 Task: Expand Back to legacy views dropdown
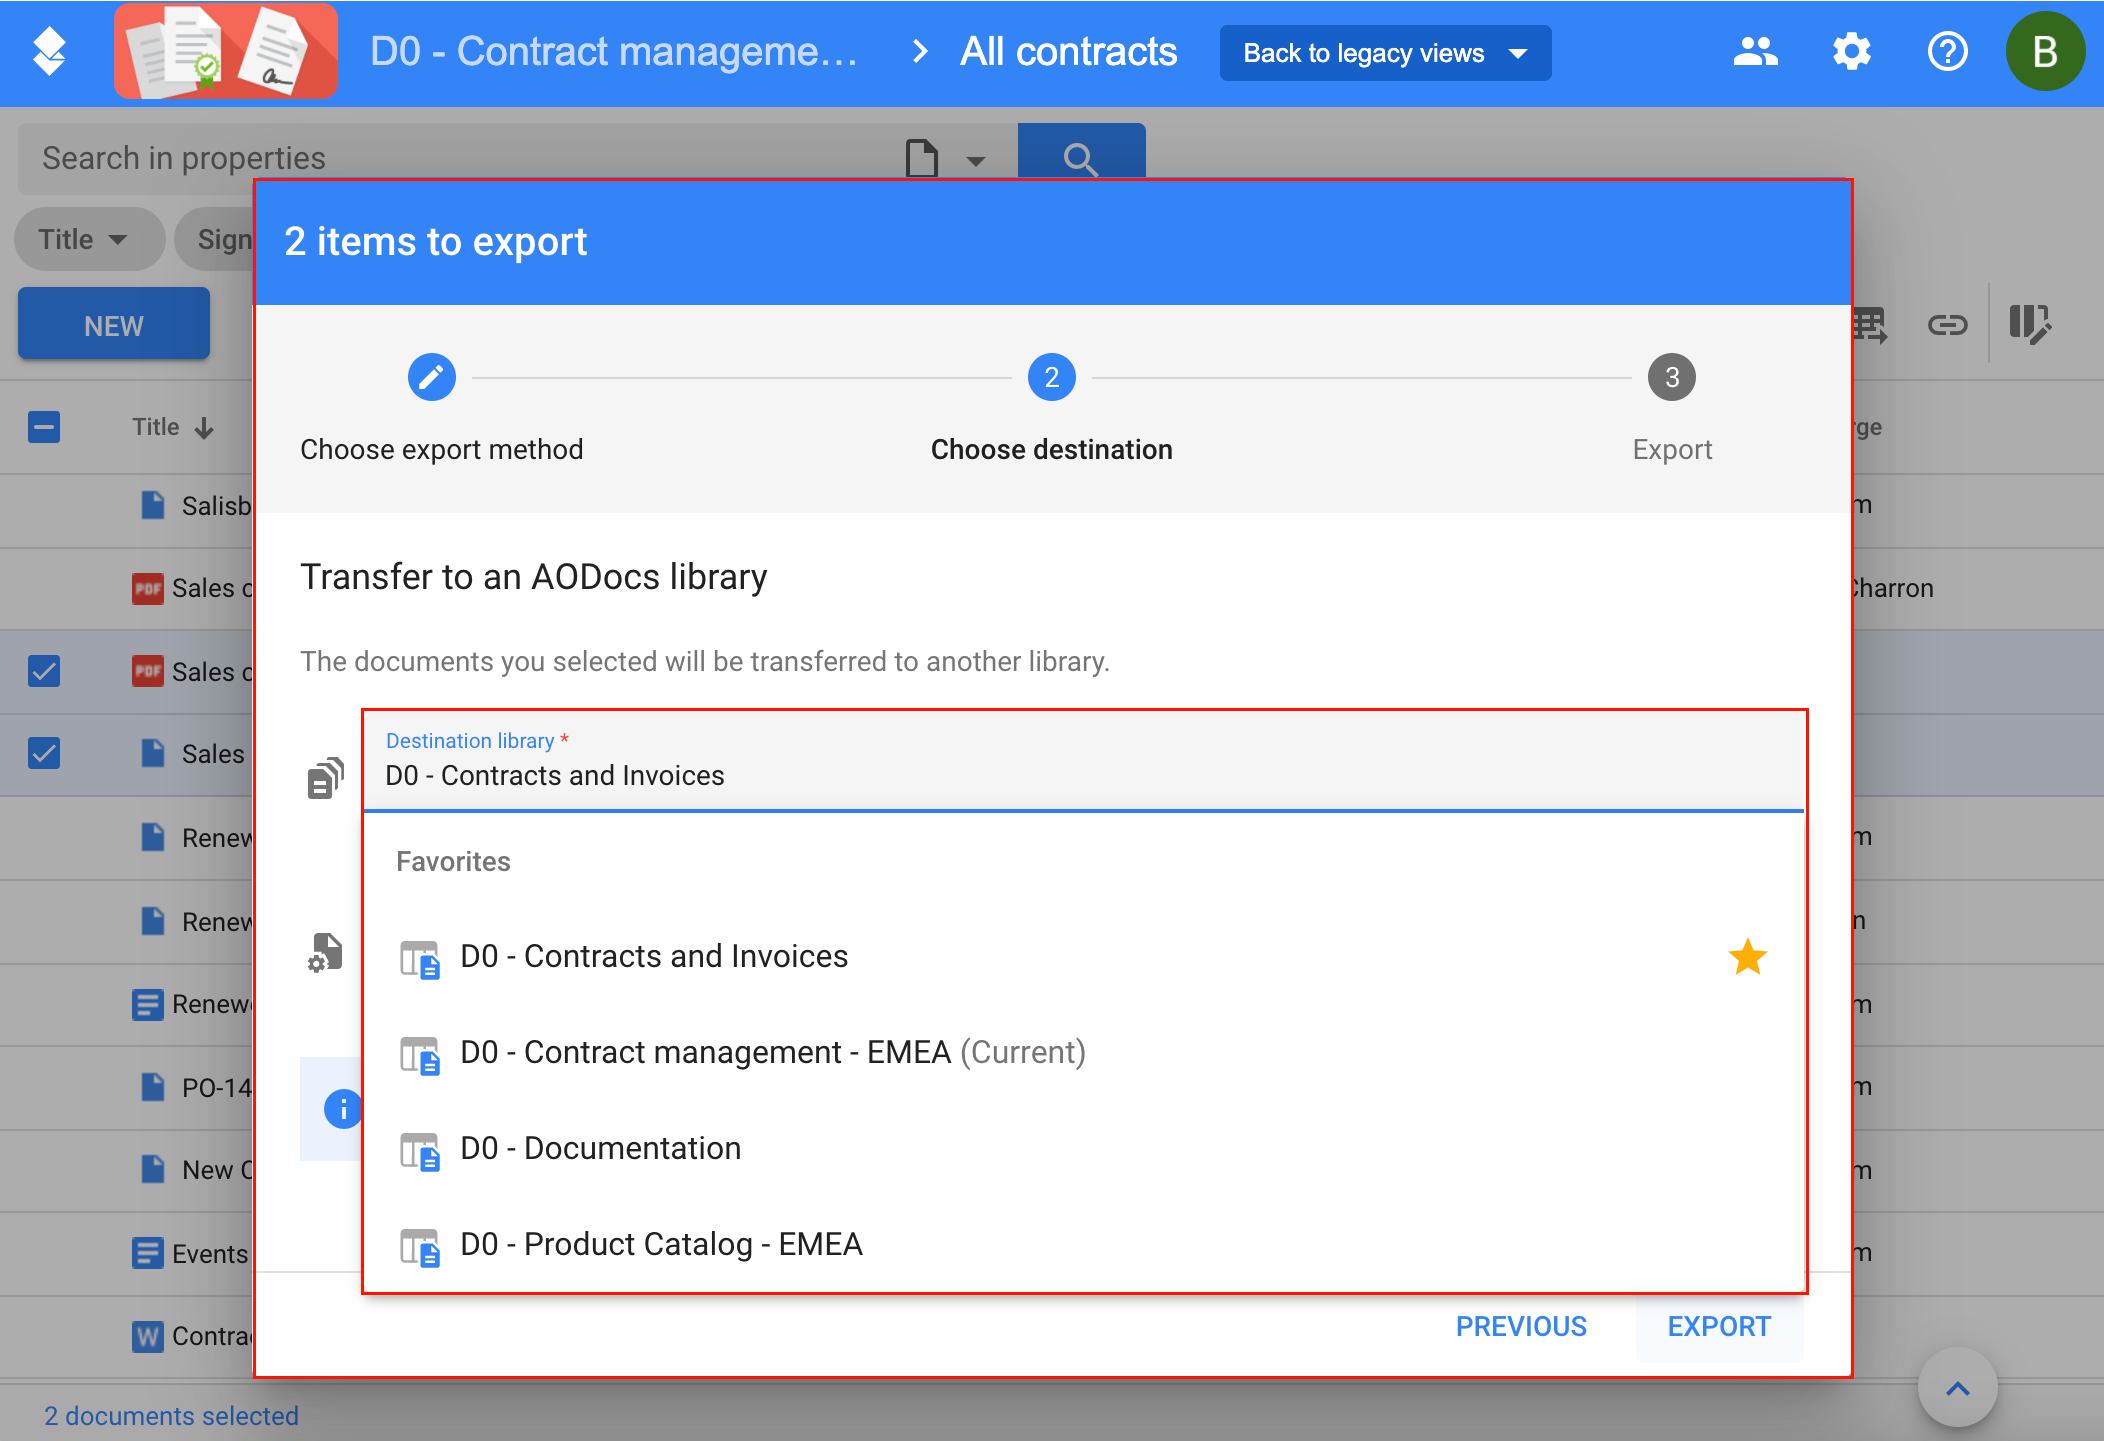coord(1385,53)
